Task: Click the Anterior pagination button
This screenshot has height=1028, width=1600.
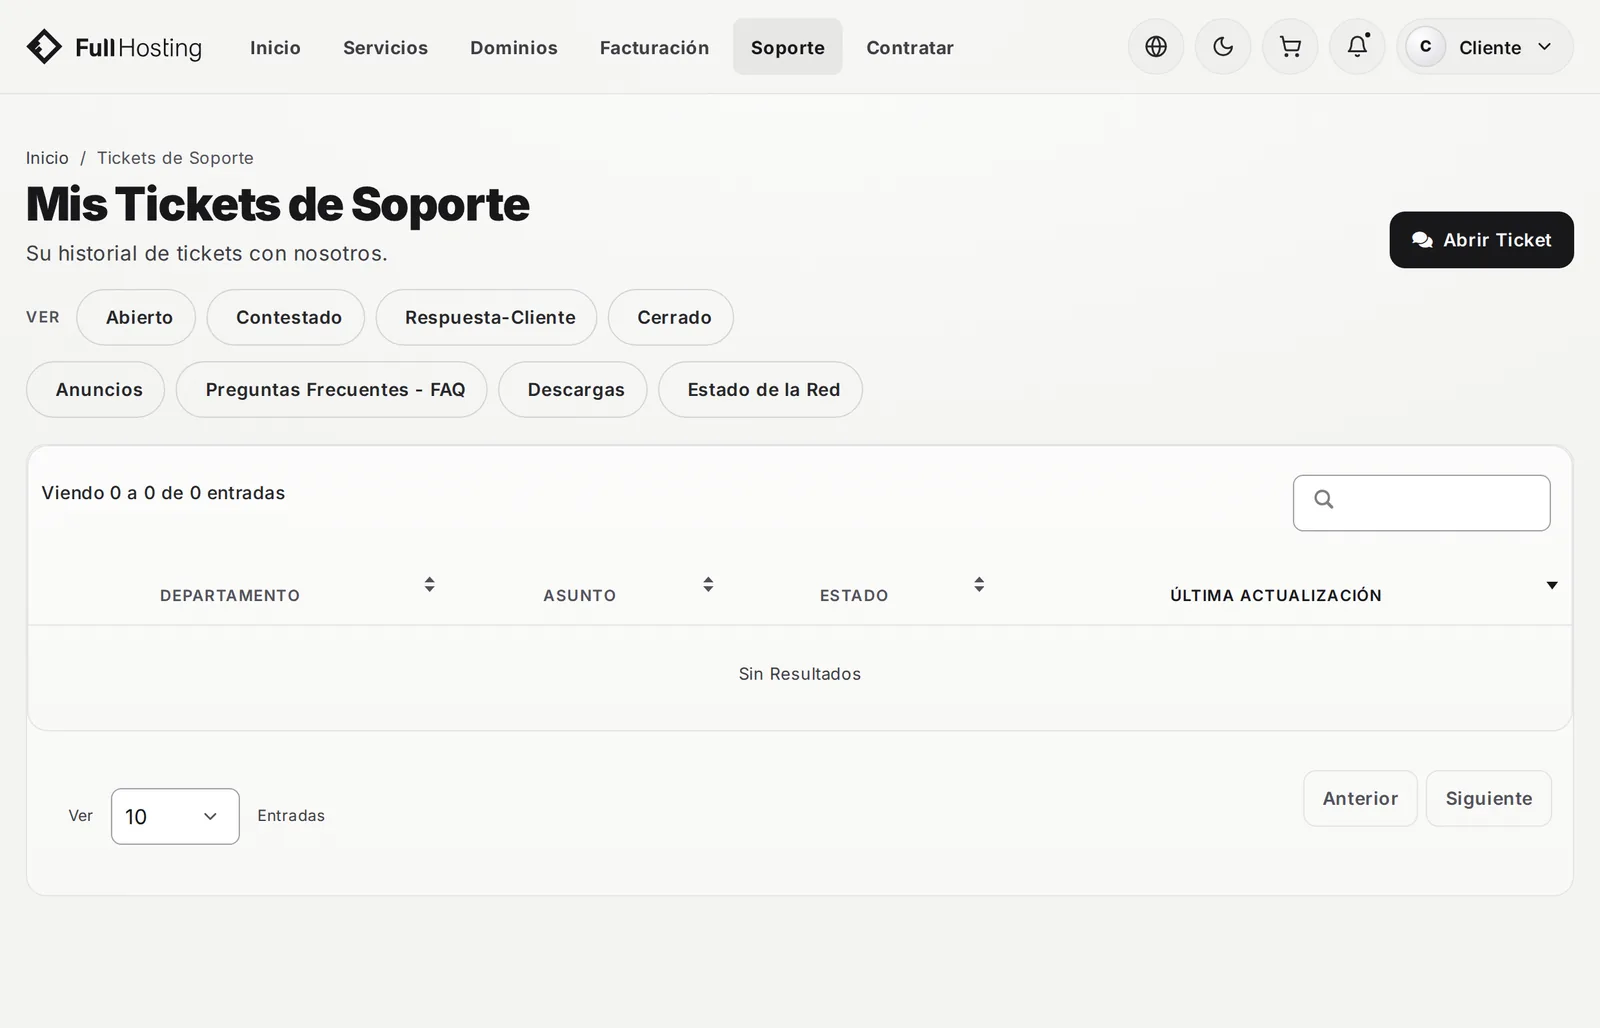Action: pos(1360,798)
